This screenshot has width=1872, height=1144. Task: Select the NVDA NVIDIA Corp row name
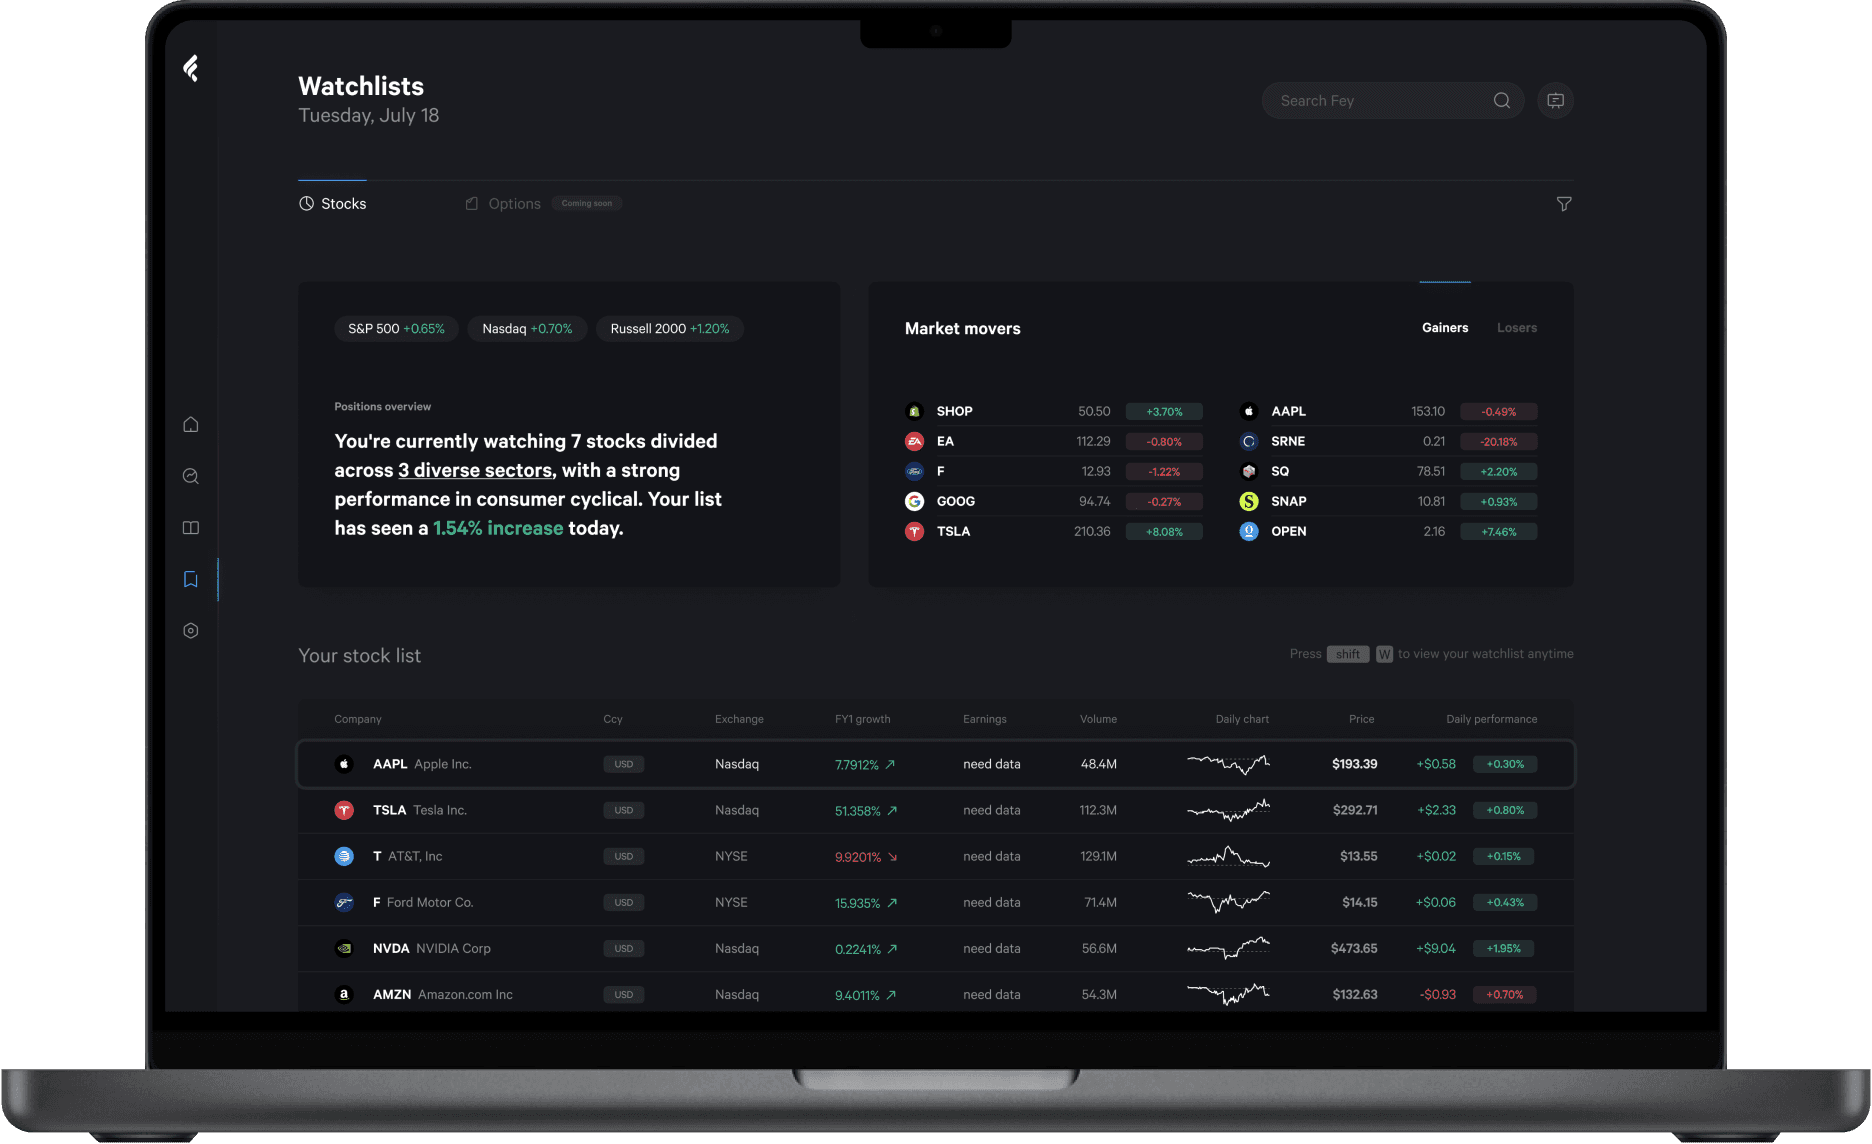point(432,948)
